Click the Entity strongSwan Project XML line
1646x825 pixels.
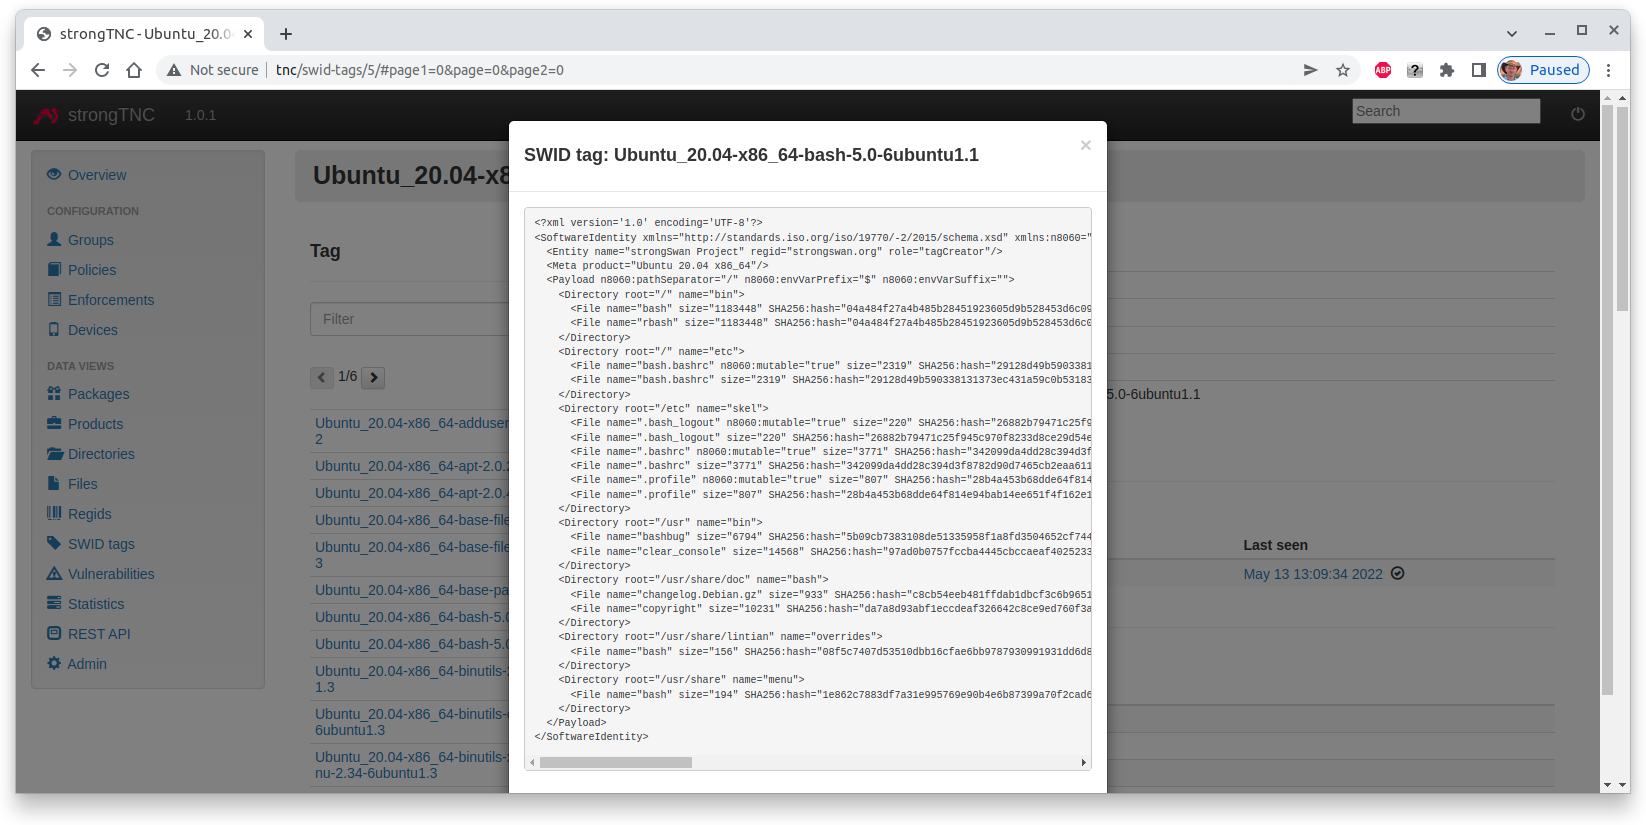point(774,252)
